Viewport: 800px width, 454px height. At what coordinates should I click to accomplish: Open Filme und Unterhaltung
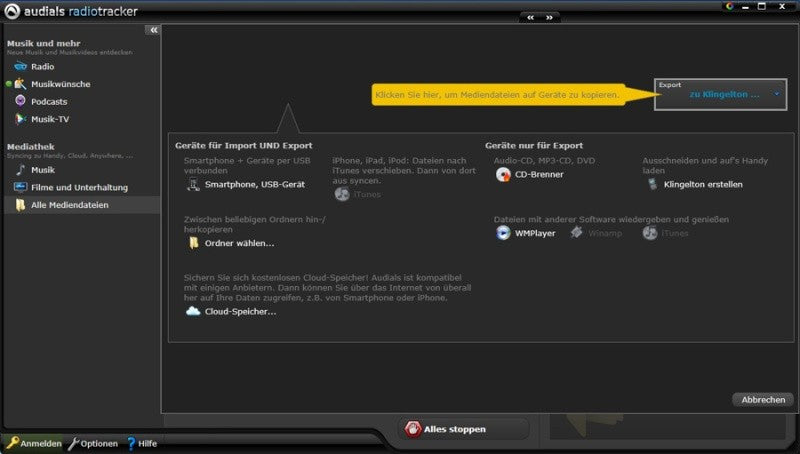point(79,187)
